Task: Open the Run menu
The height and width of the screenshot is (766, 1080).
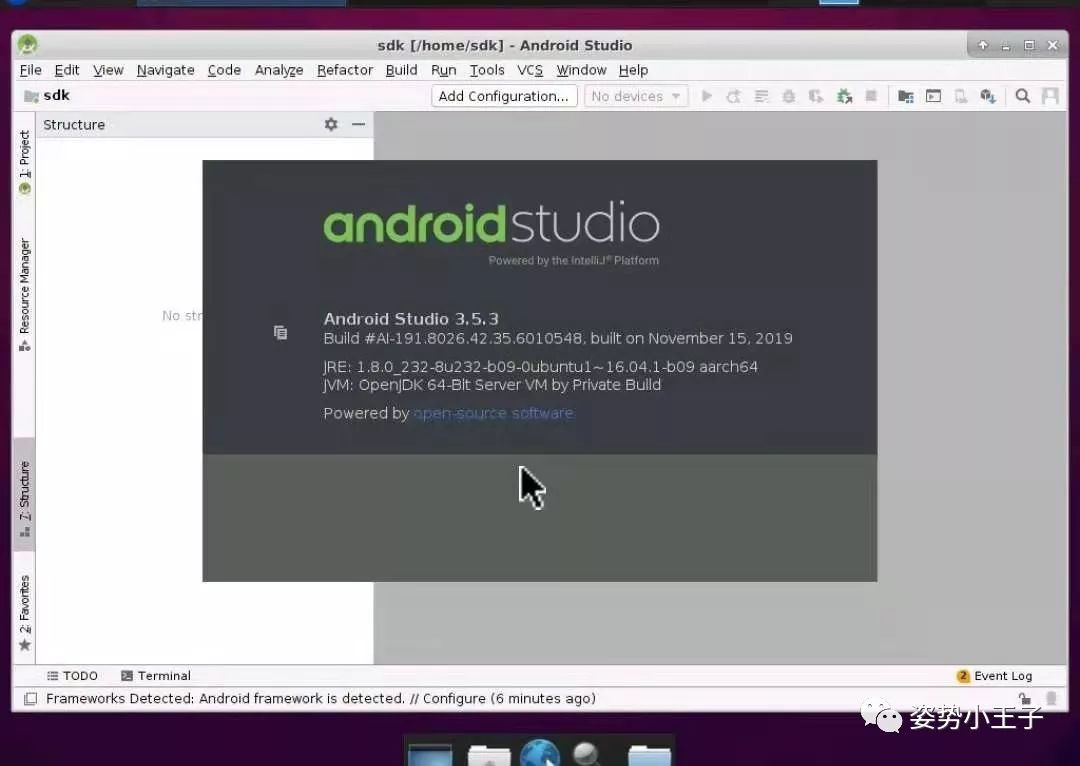Action: (x=444, y=70)
